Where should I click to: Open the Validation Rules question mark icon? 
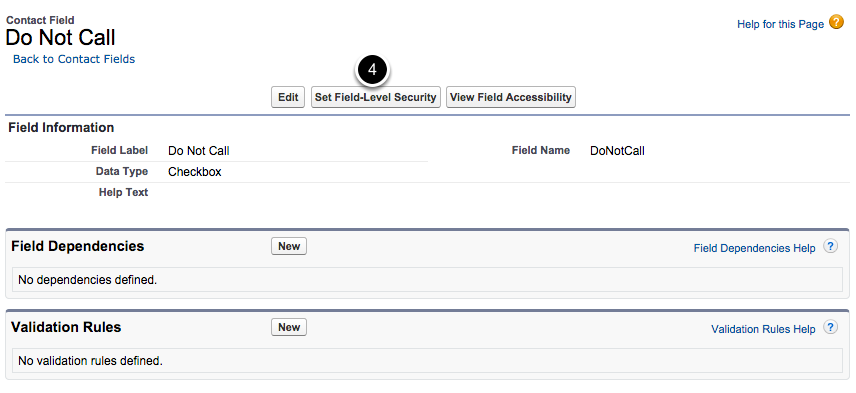point(830,328)
